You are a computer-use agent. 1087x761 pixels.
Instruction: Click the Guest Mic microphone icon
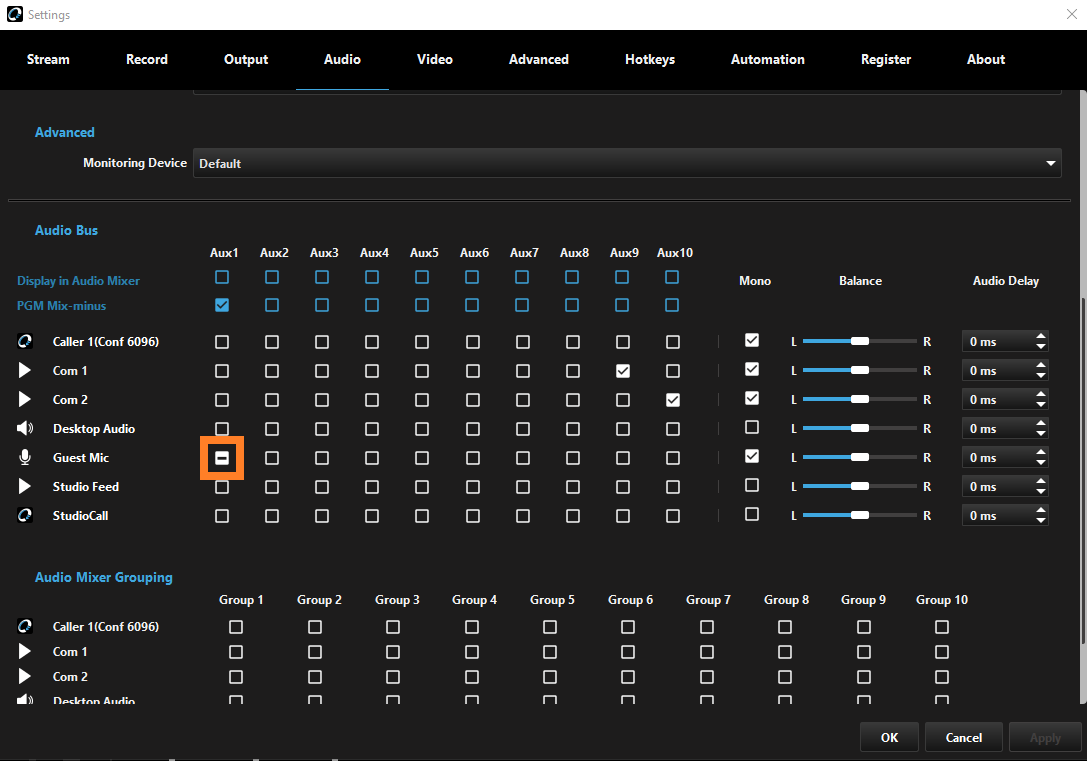pos(25,457)
